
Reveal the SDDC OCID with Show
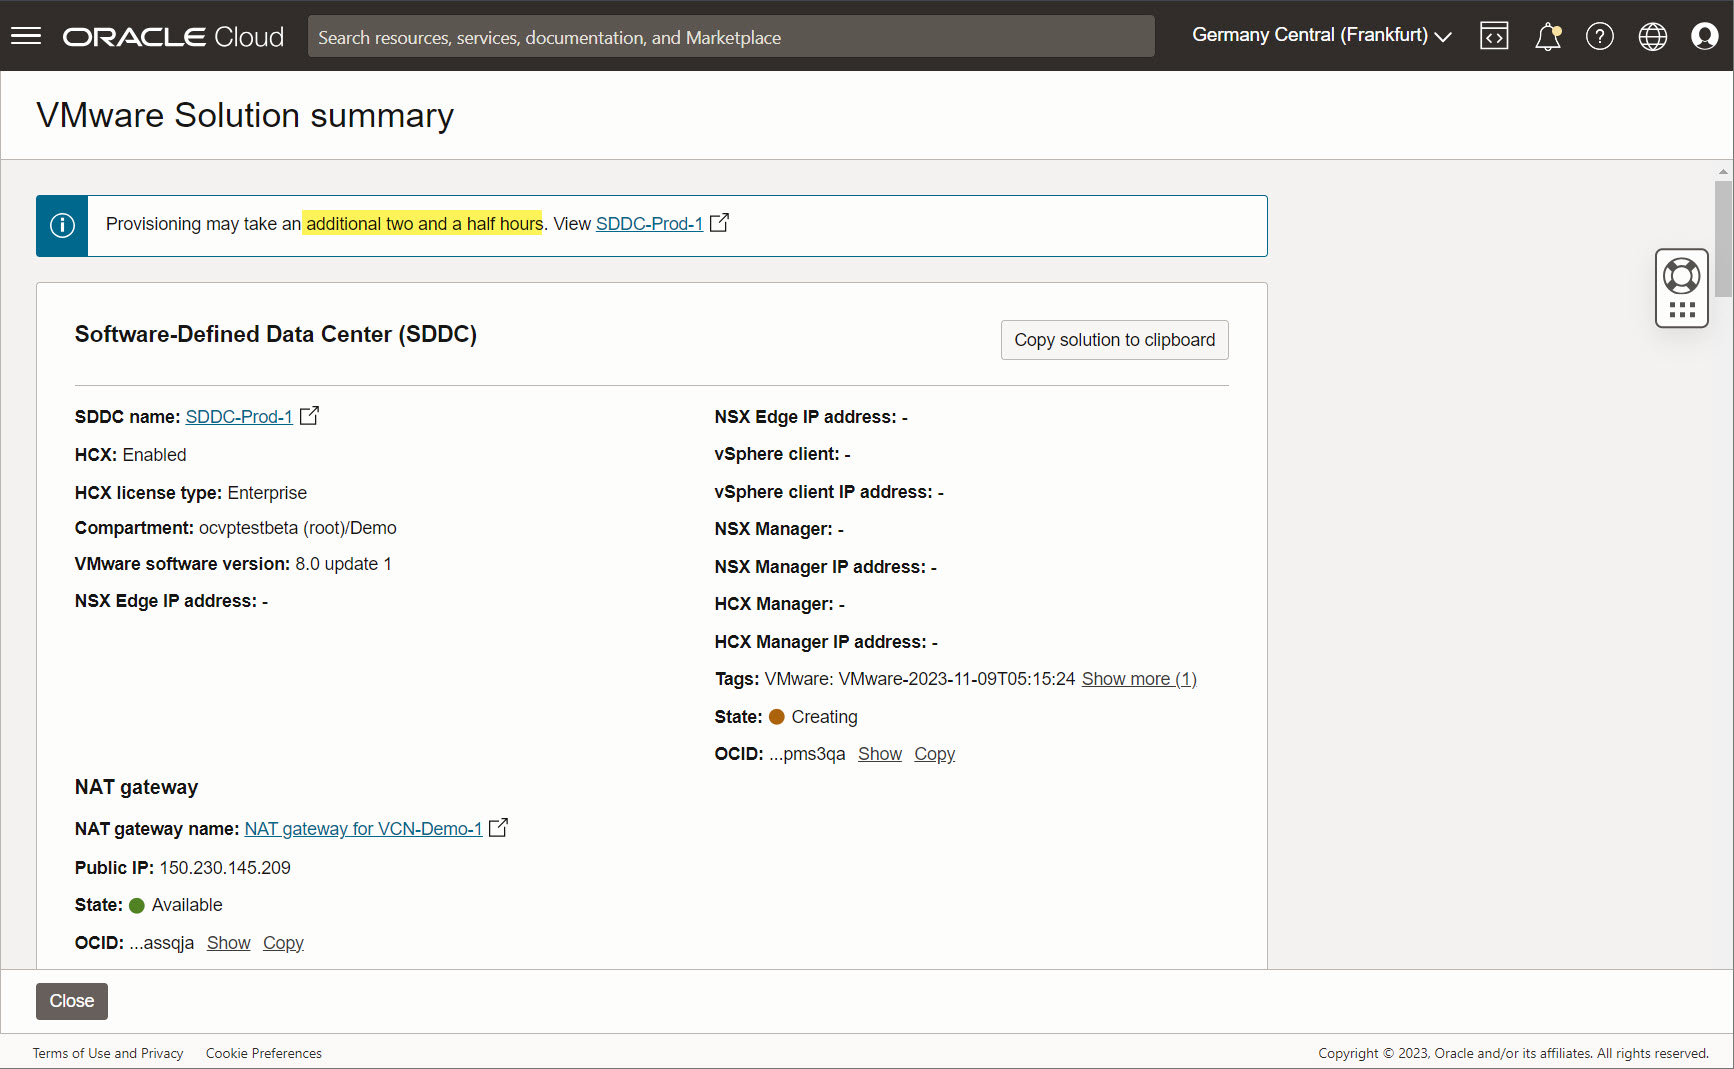(x=879, y=753)
